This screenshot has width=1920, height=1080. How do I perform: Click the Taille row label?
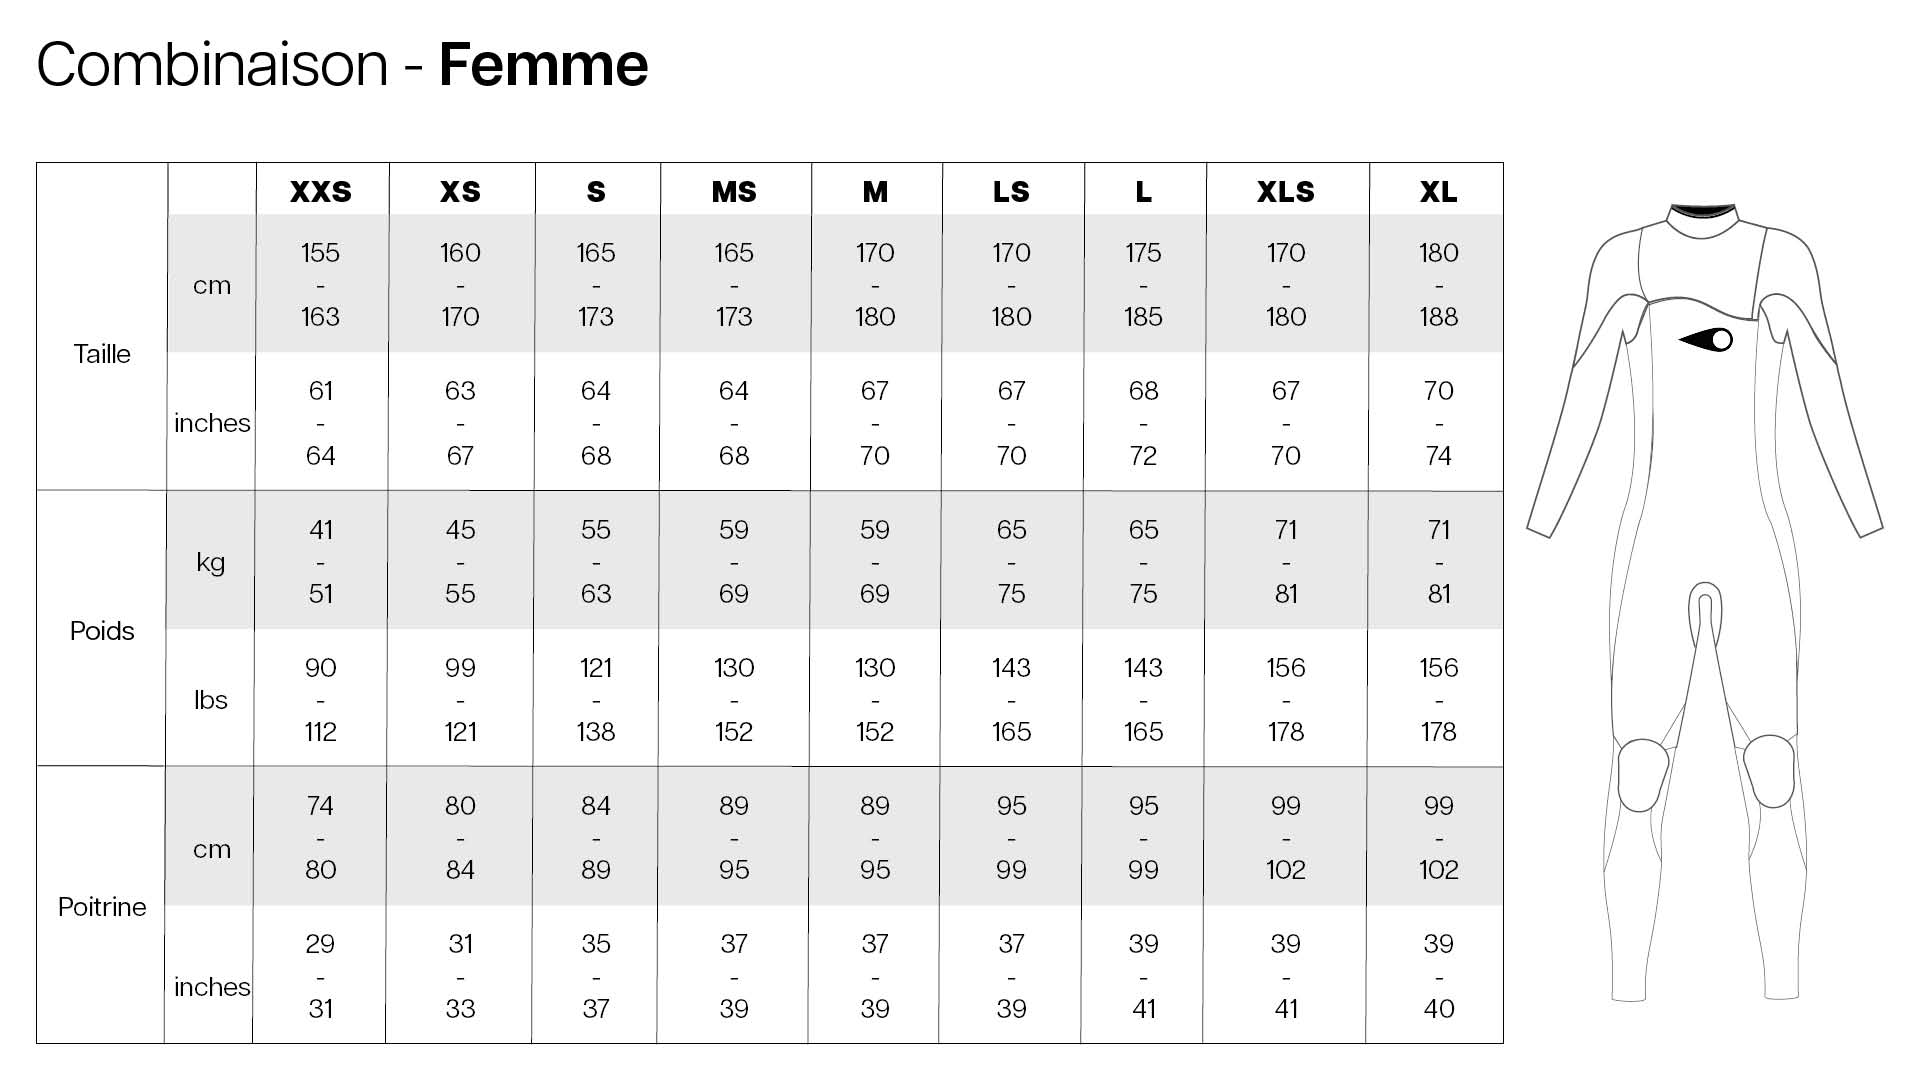(x=102, y=354)
